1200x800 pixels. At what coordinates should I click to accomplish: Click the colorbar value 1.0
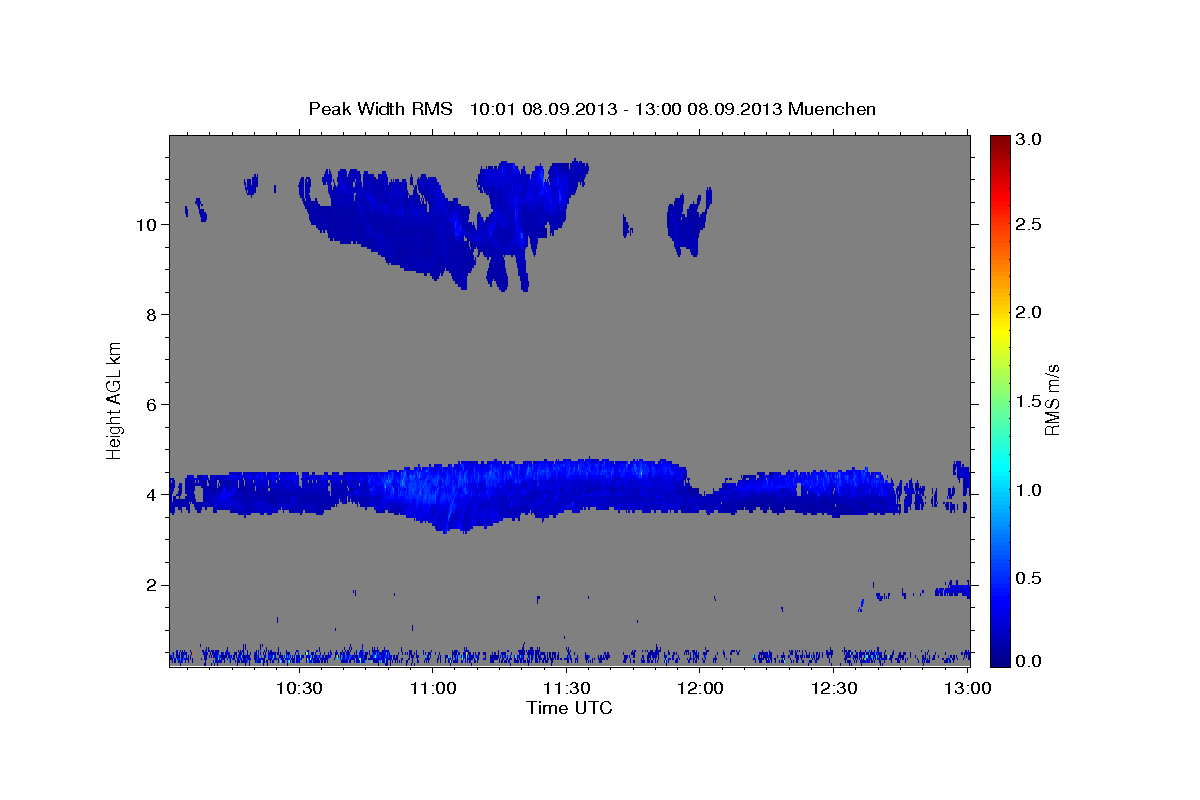click(1029, 490)
